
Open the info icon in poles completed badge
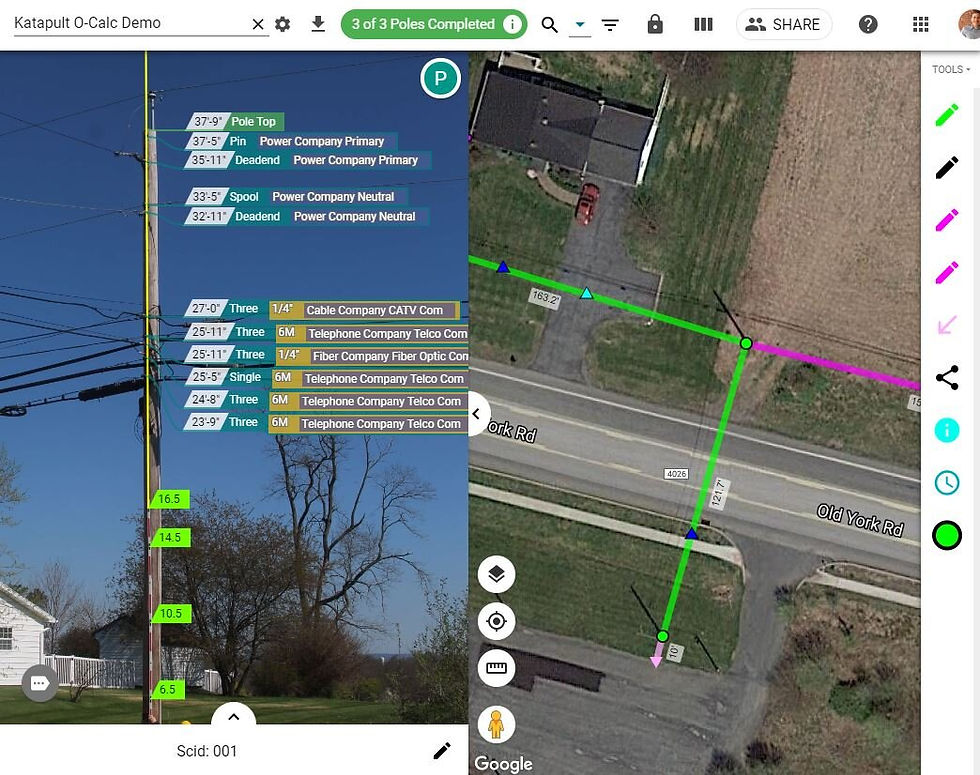click(512, 24)
